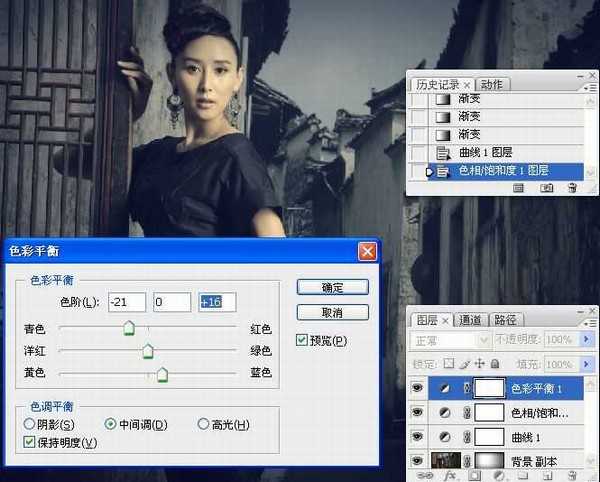Uncheck the 预览 checkbox
Screen dimensions: 600x482
(302, 340)
